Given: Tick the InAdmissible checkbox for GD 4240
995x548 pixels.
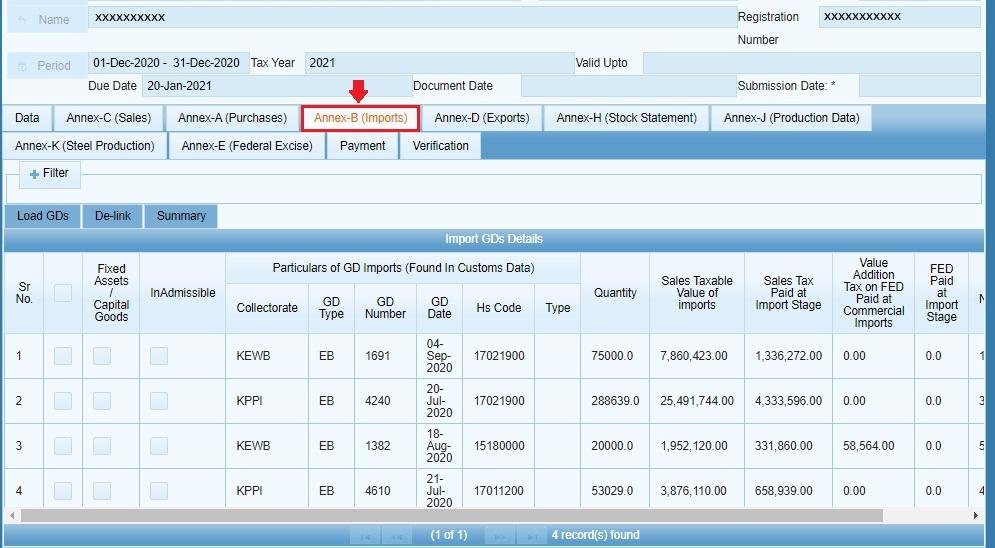Looking at the screenshot, I should (x=159, y=401).
